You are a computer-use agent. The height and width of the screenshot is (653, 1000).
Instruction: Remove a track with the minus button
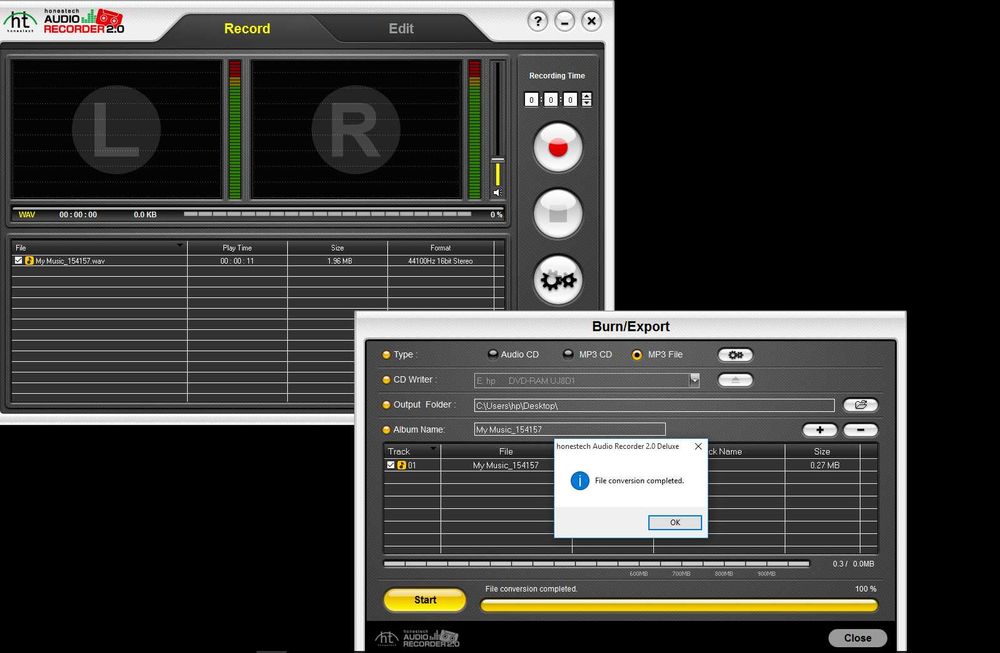[x=860, y=430]
